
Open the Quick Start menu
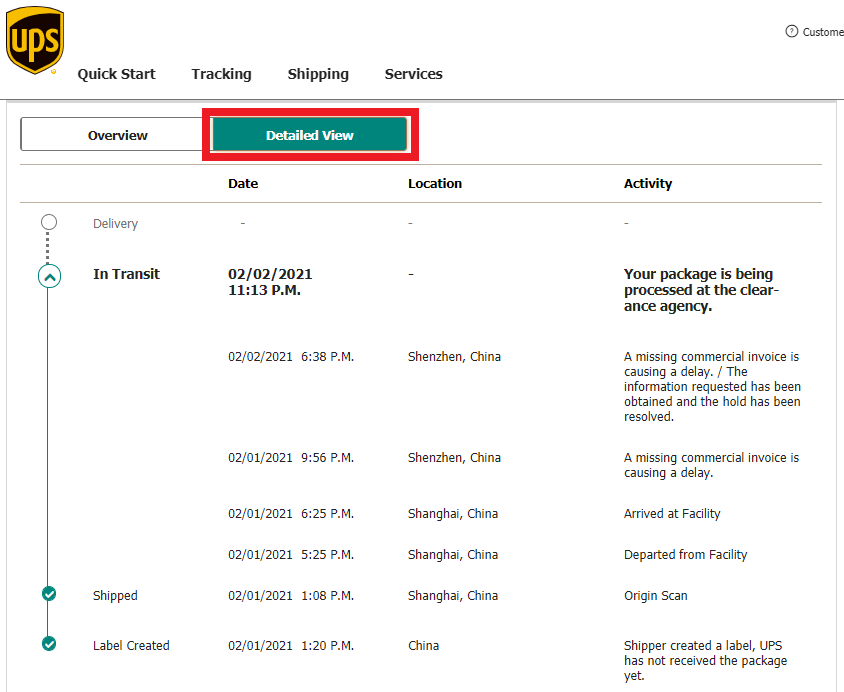(x=116, y=74)
